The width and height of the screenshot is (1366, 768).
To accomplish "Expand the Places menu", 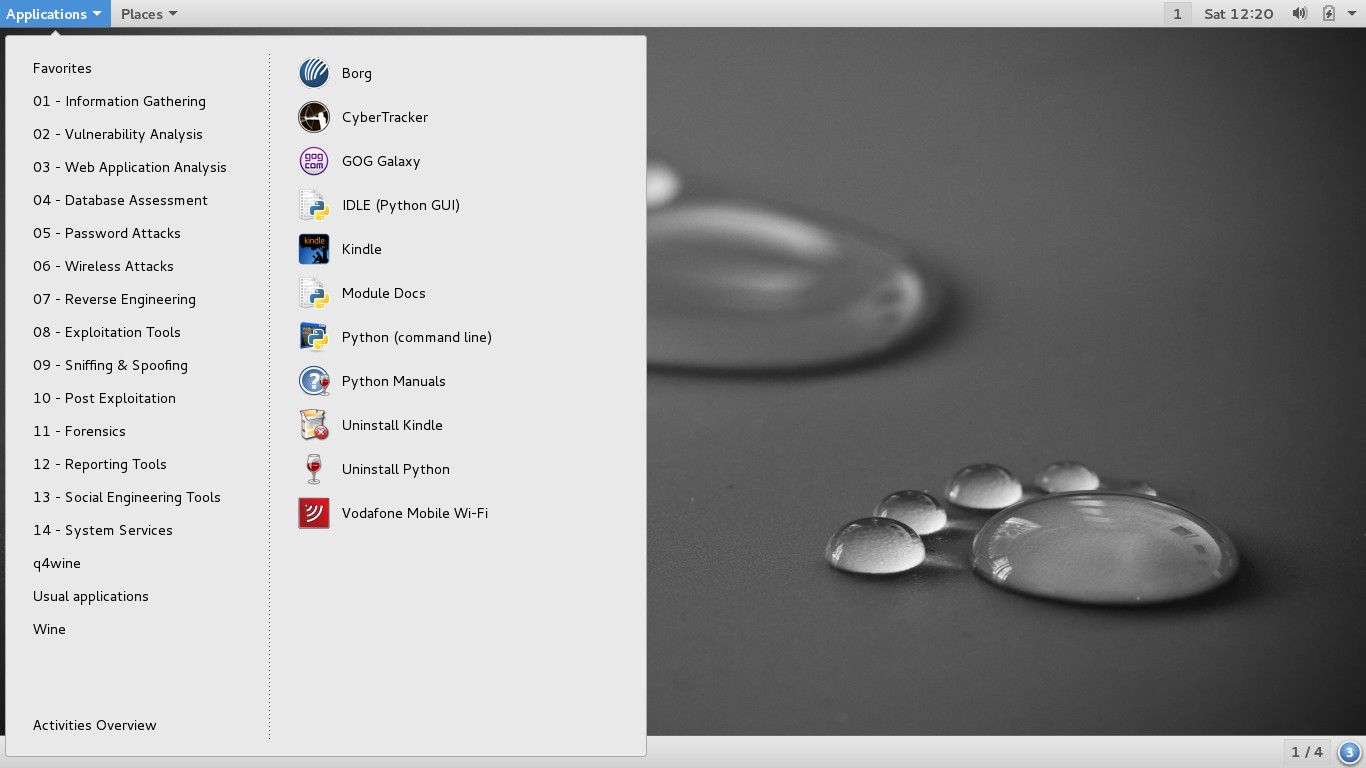I will click(x=149, y=14).
